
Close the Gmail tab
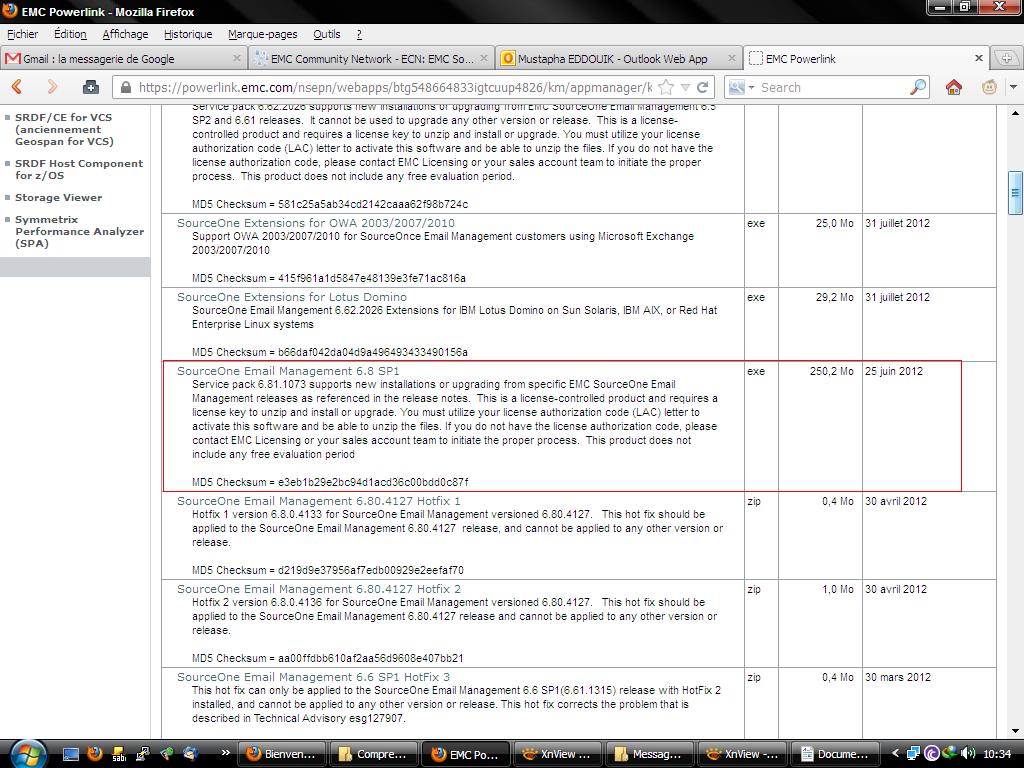tap(236, 58)
